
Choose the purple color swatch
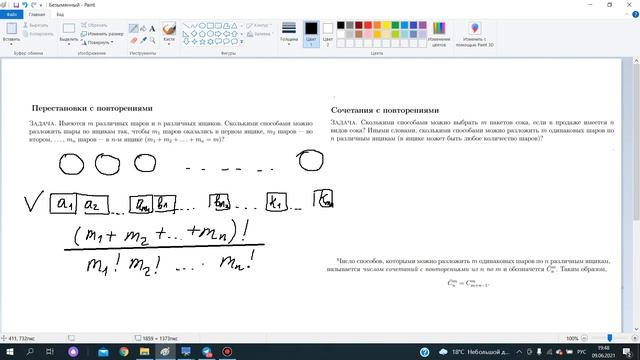(422, 25)
